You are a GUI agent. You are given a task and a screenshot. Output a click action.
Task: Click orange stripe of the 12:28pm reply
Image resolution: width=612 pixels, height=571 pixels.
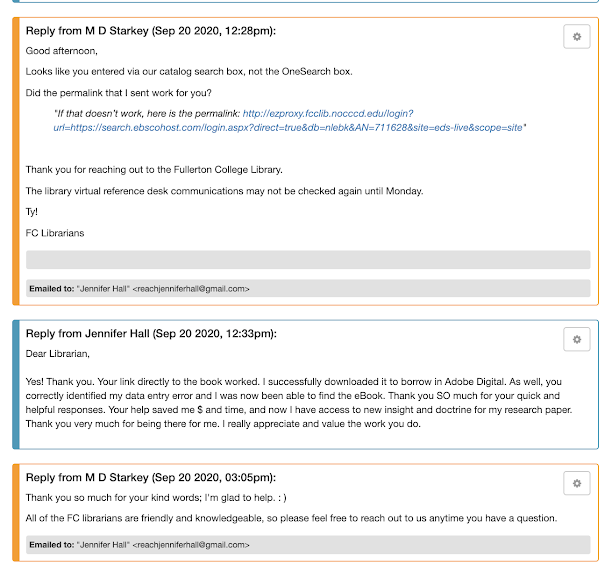coord(16,161)
